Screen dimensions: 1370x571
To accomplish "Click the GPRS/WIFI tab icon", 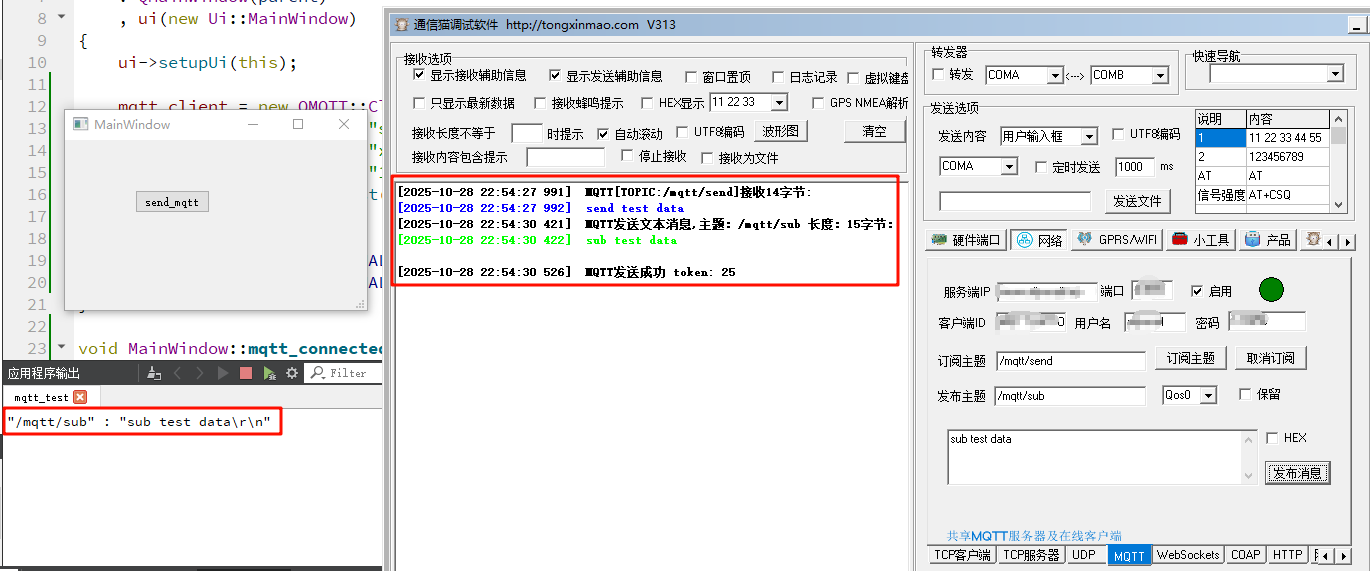I will pyautogui.click(x=1084, y=240).
